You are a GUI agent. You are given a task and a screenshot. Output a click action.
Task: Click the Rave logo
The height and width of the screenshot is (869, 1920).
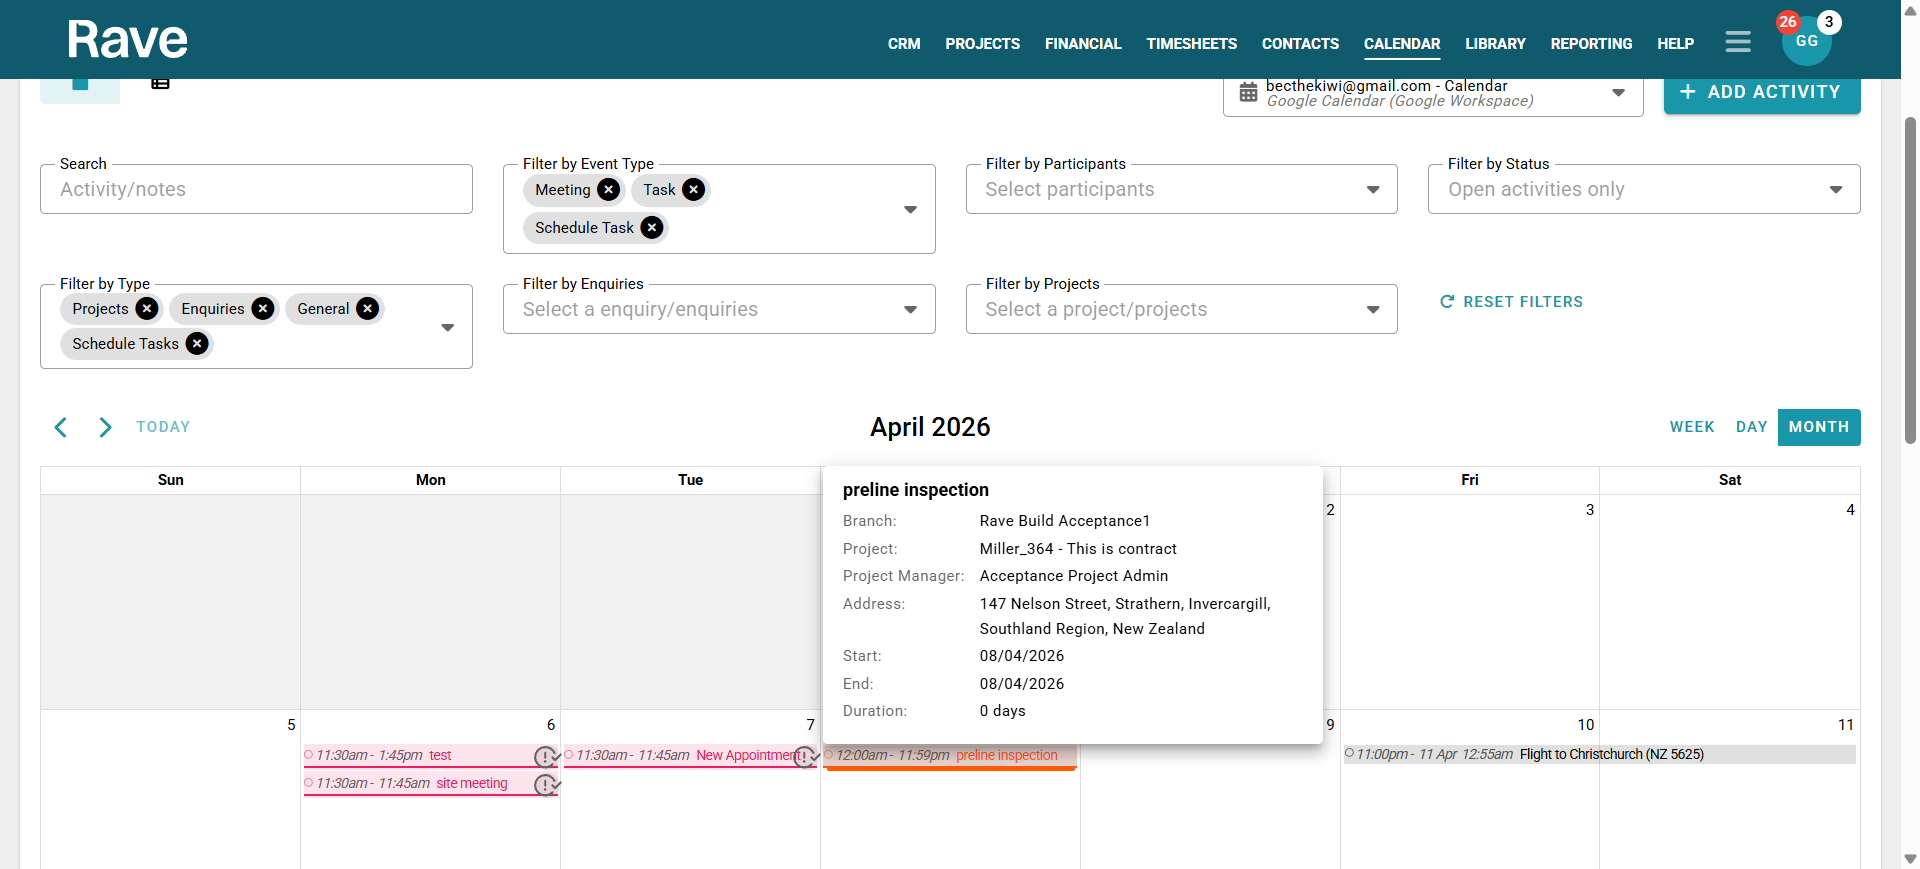[127, 40]
